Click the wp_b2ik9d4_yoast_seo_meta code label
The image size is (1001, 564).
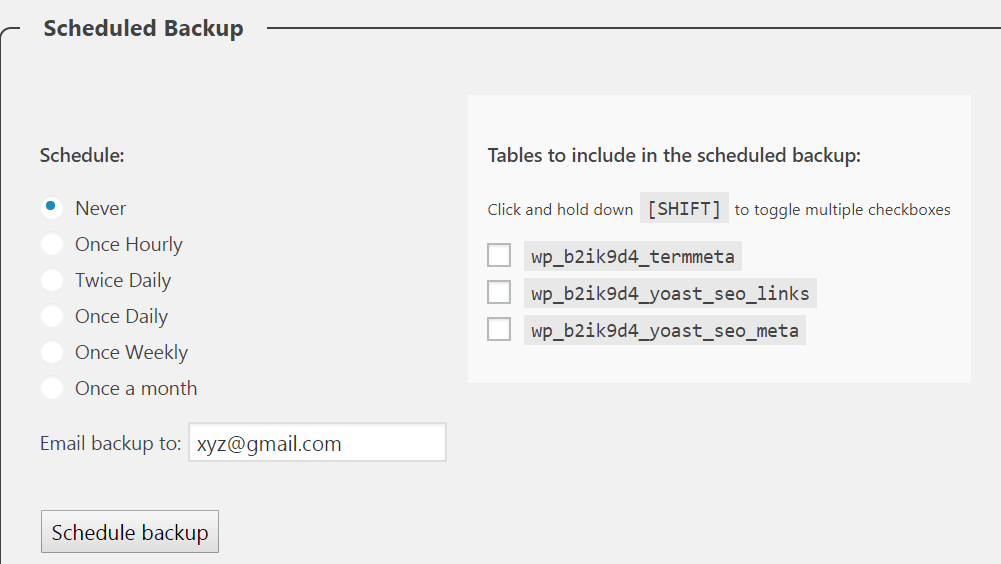point(664,329)
